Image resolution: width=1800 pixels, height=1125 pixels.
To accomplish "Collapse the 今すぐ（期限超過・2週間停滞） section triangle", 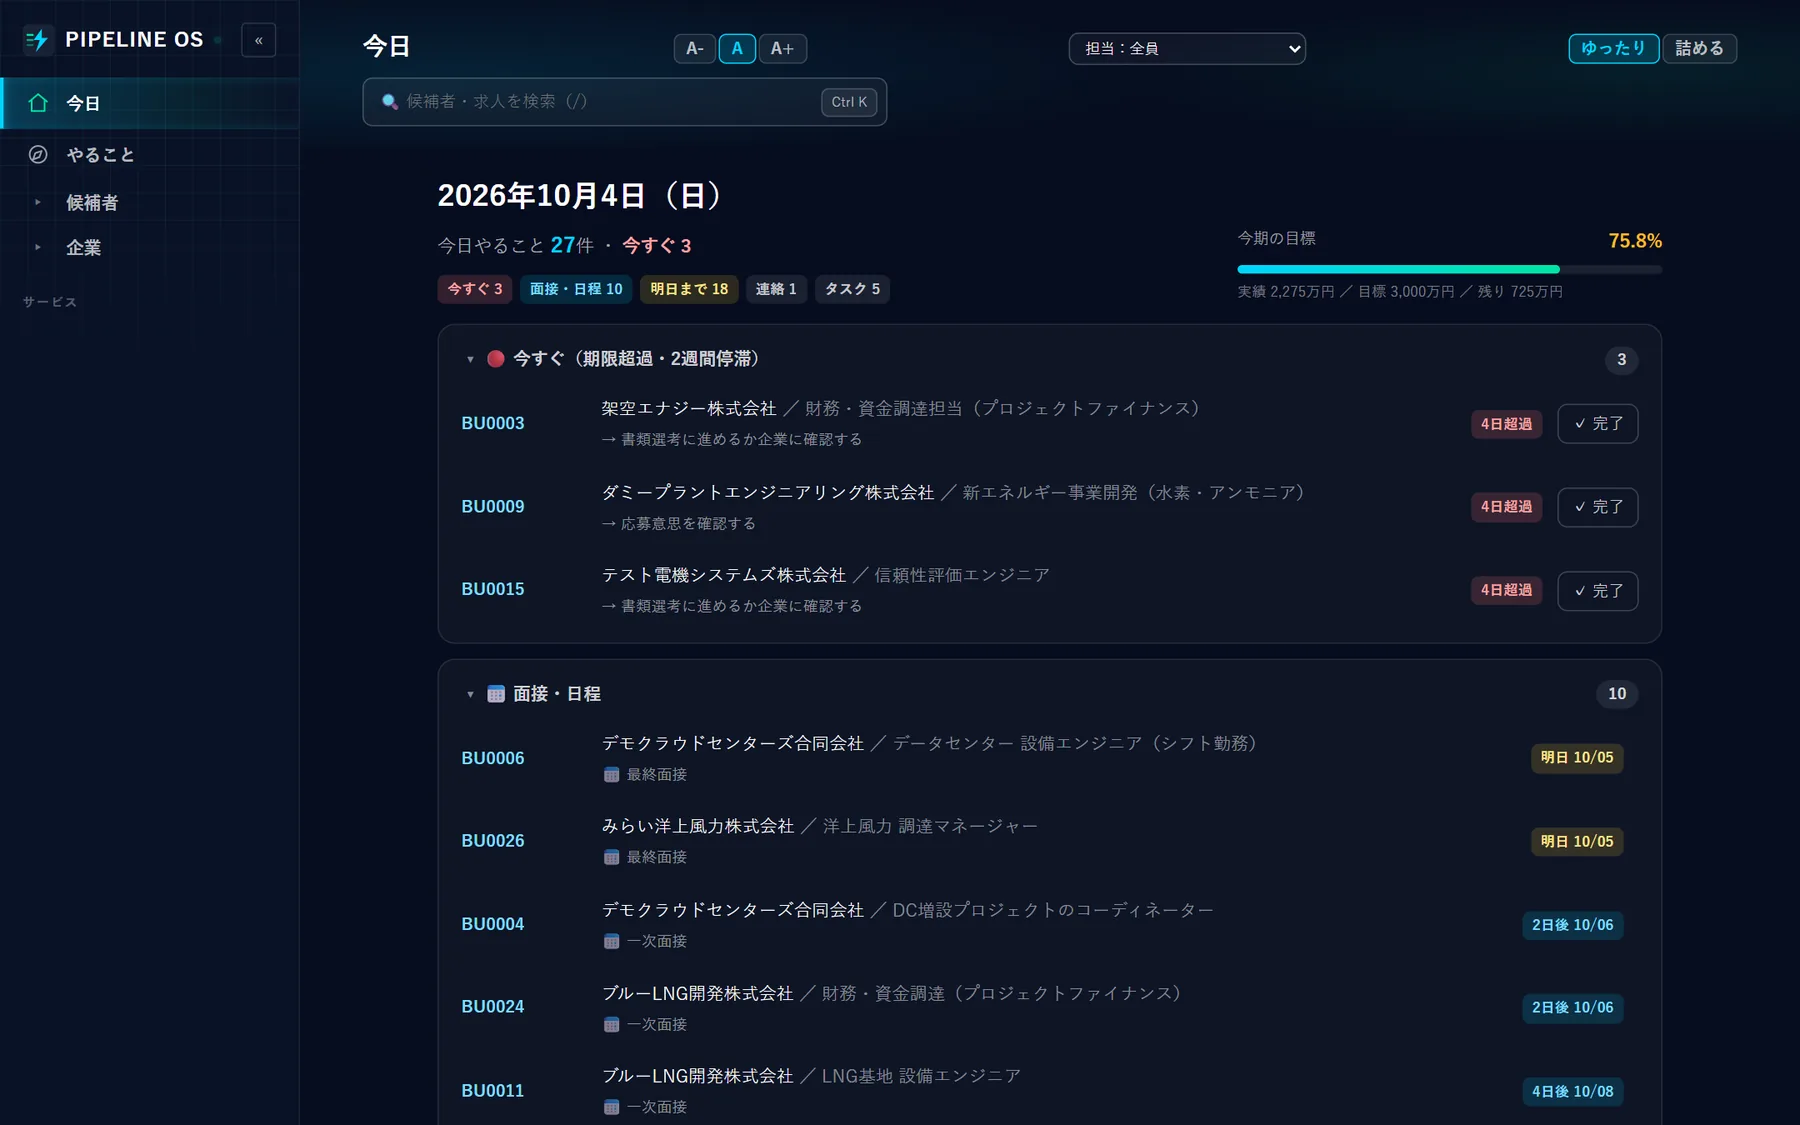I will tap(470, 359).
